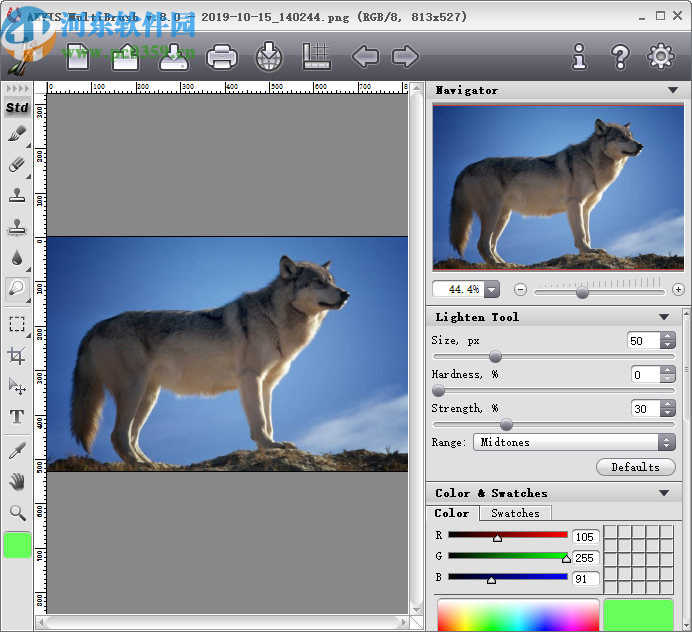
Task: Create a new image with the New icon
Action: [x=78, y=56]
